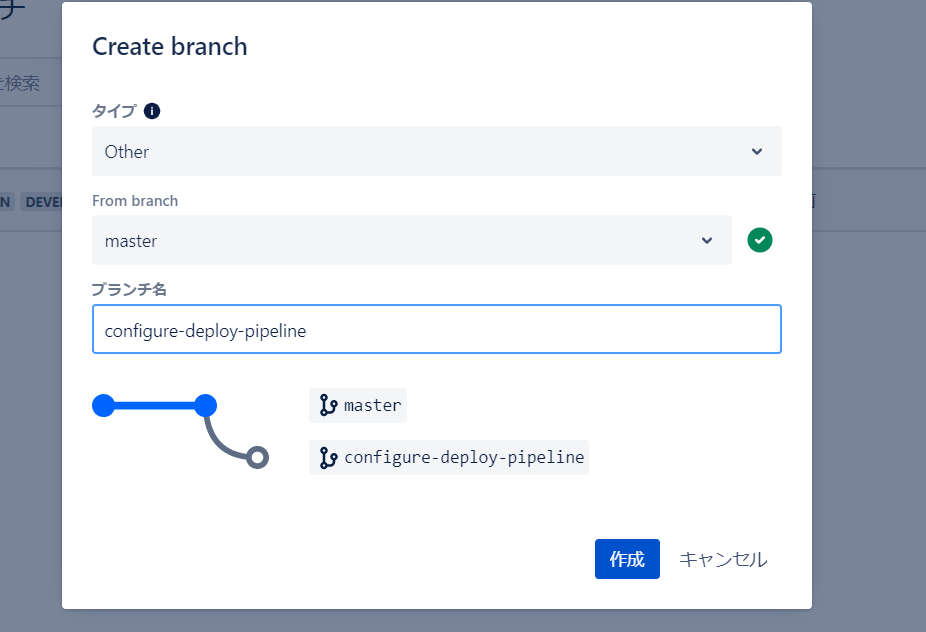
Task: Click the master branch tag text
Action: point(373,405)
